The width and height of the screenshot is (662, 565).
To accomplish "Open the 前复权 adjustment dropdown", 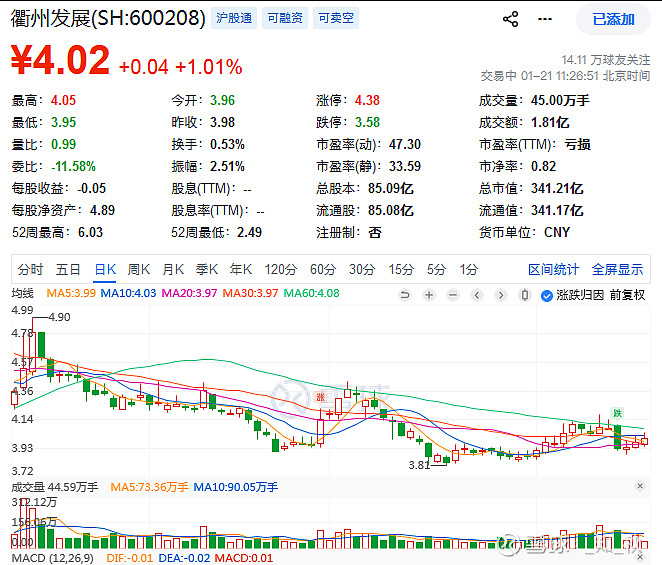I will point(627,295).
